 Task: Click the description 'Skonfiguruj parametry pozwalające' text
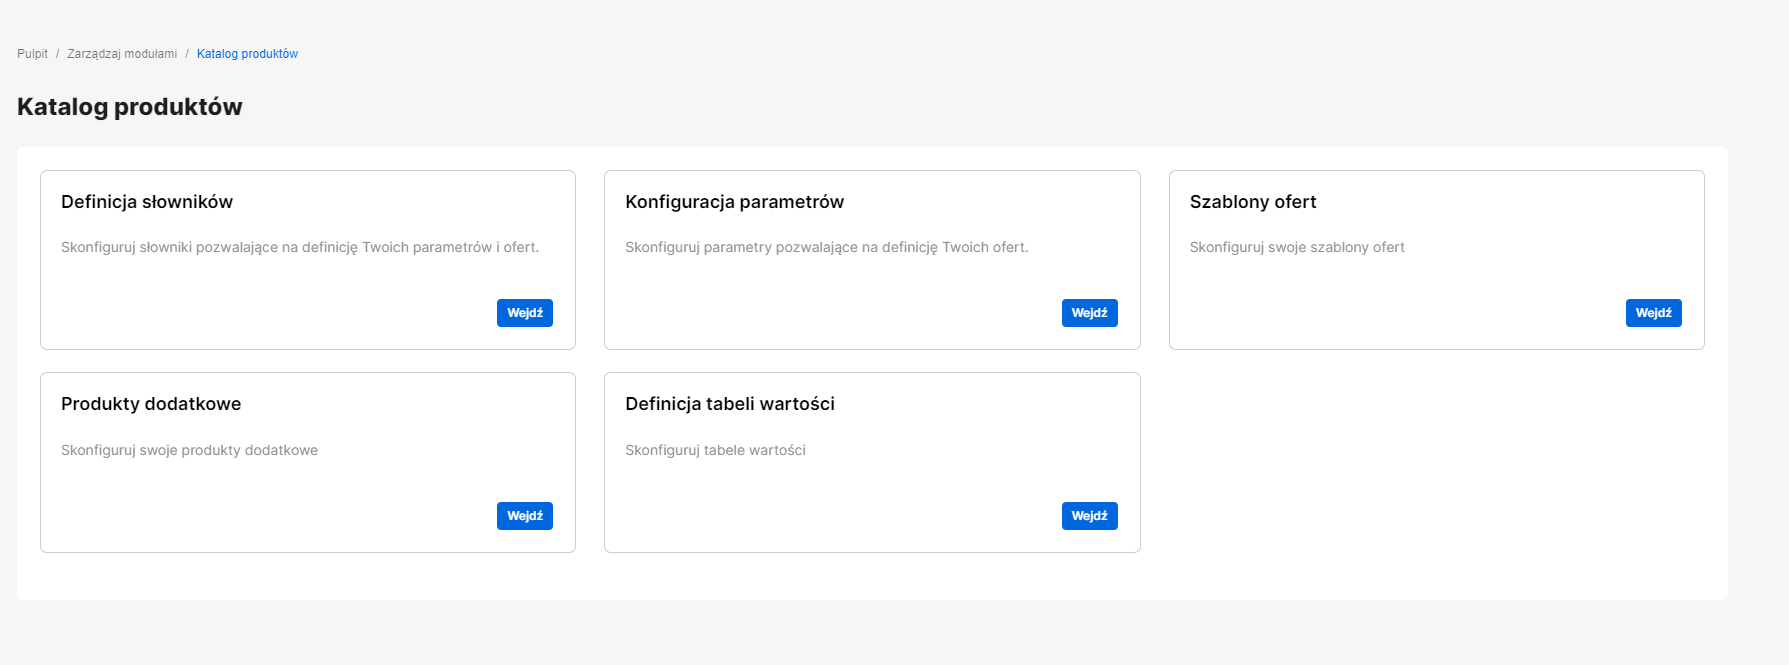(826, 247)
